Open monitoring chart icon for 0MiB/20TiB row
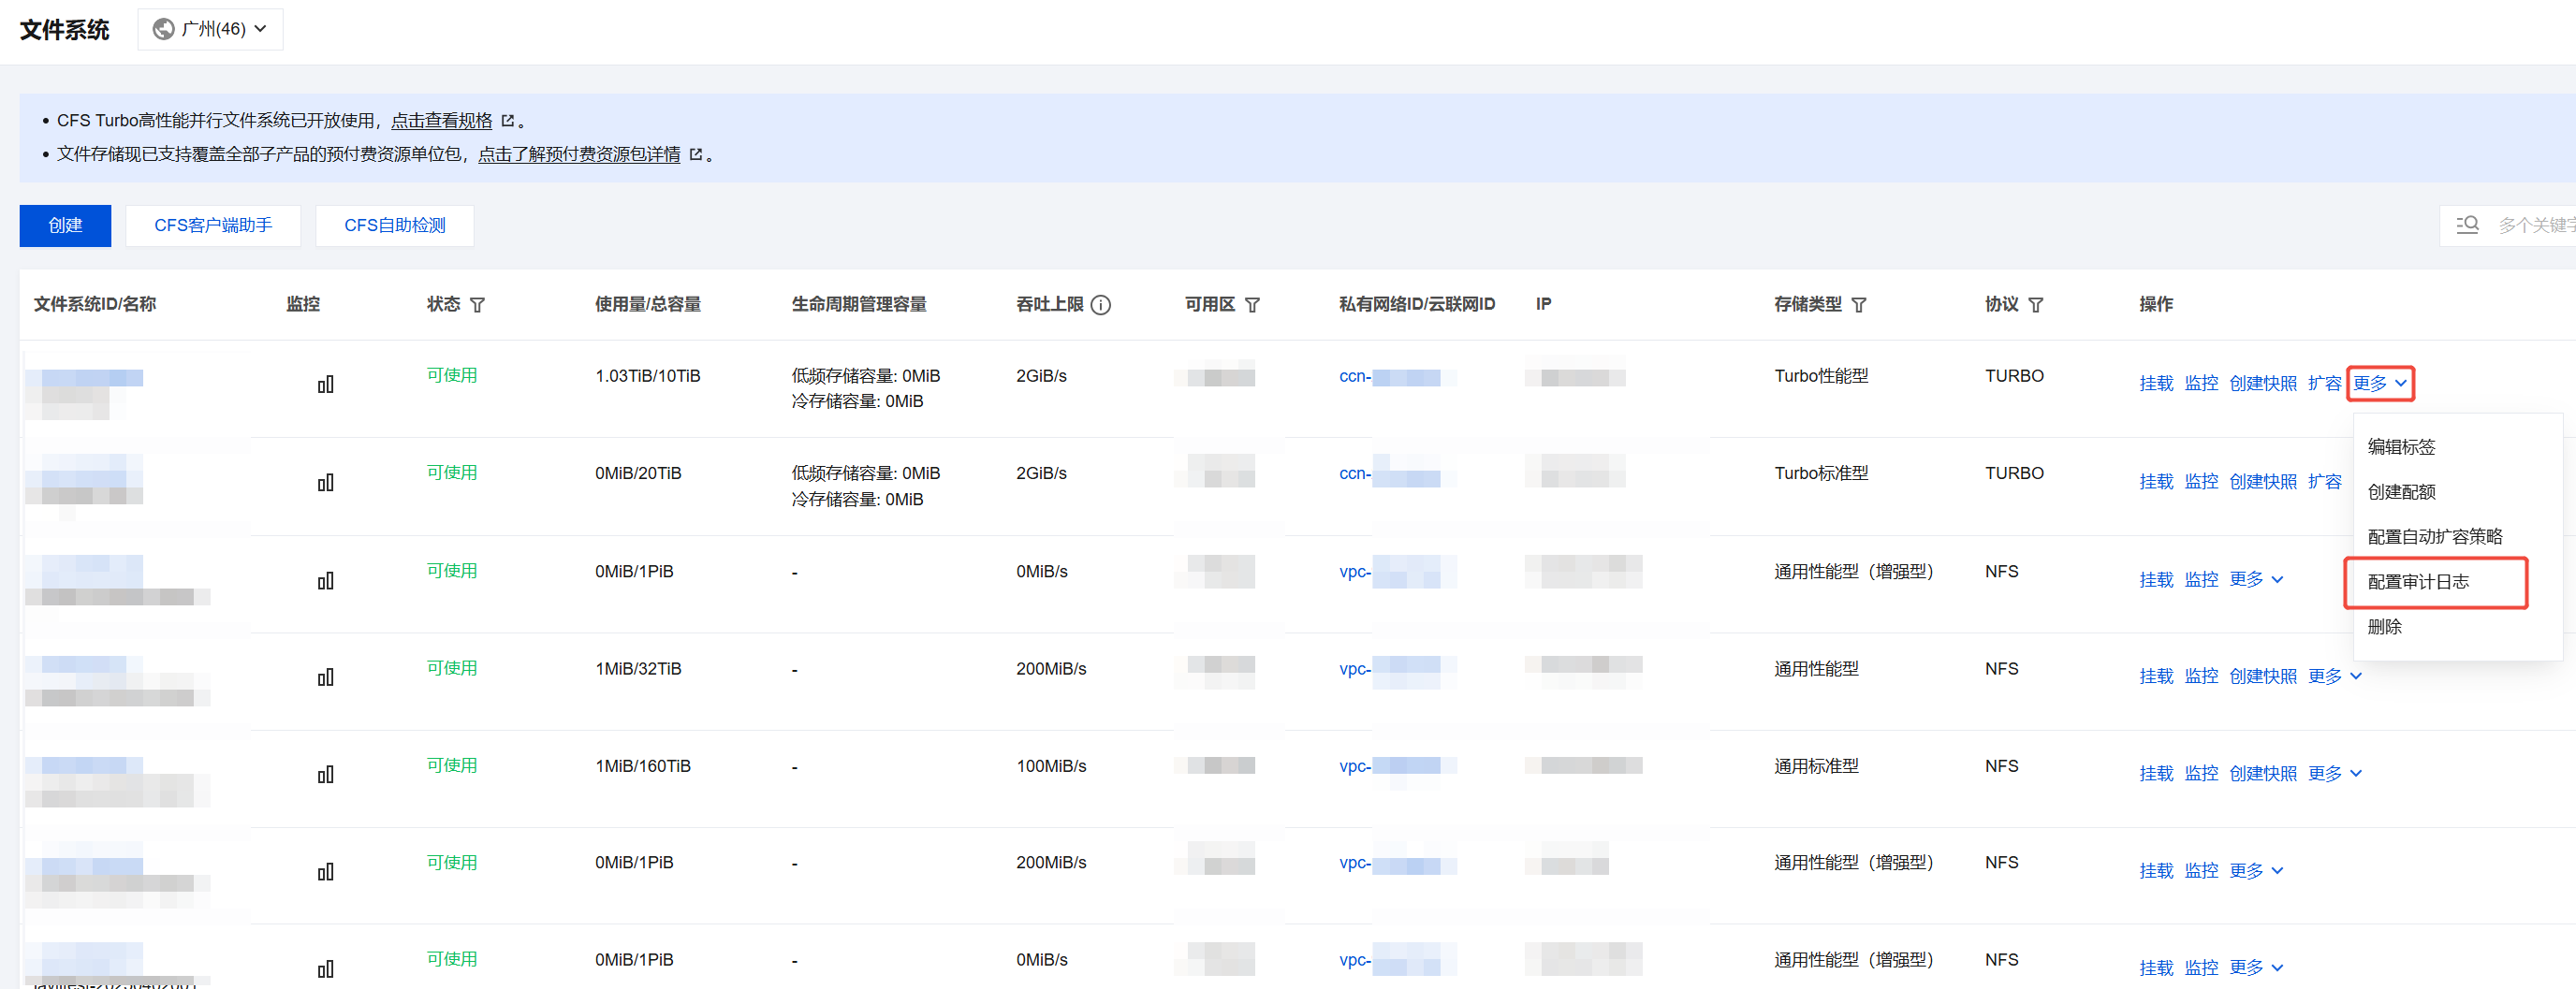The width and height of the screenshot is (2576, 989). coord(325,482)
